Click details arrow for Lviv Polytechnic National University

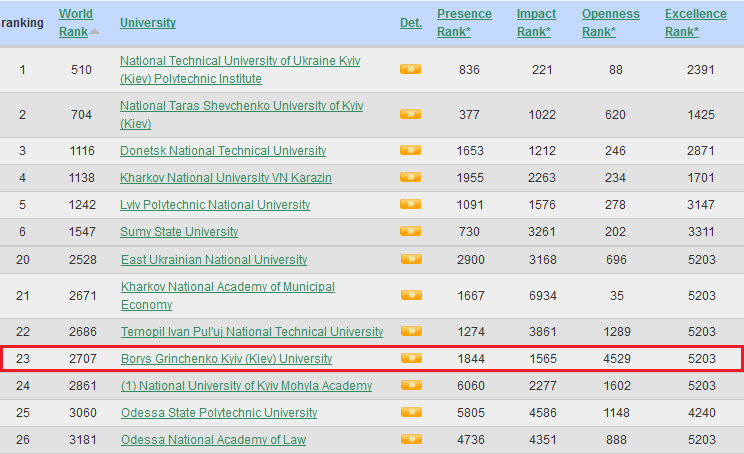point(410,205)
